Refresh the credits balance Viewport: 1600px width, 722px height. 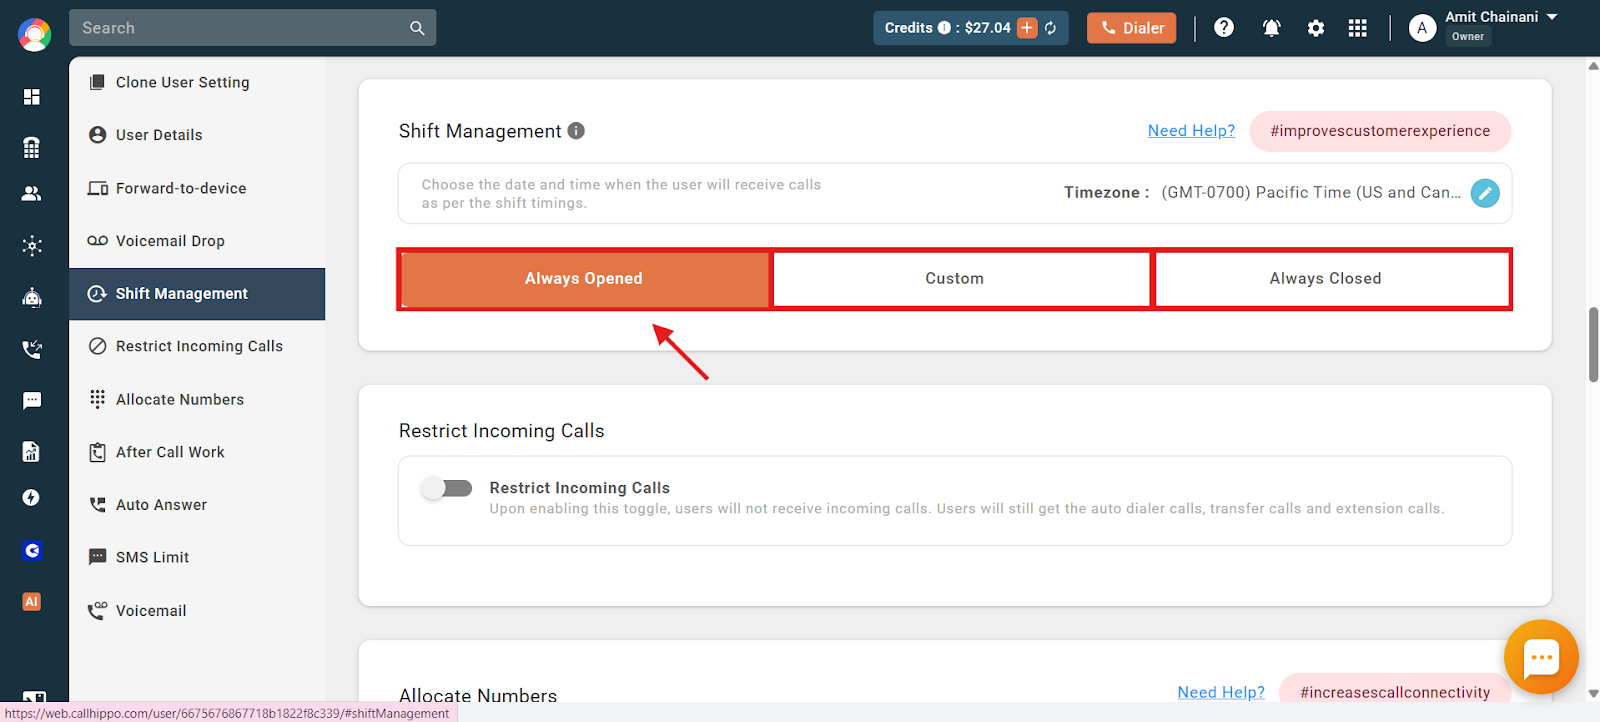1051,28
